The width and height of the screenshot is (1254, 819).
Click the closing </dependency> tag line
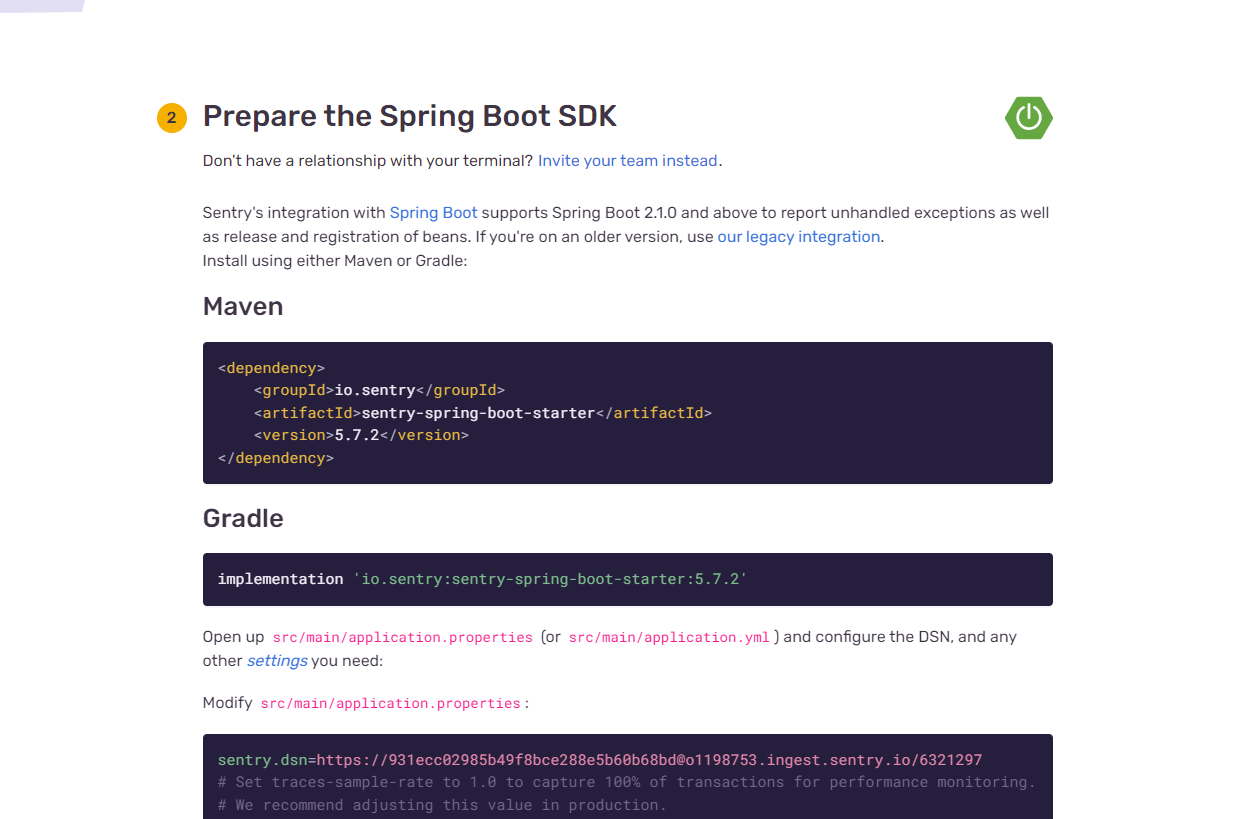pos(275,458)
